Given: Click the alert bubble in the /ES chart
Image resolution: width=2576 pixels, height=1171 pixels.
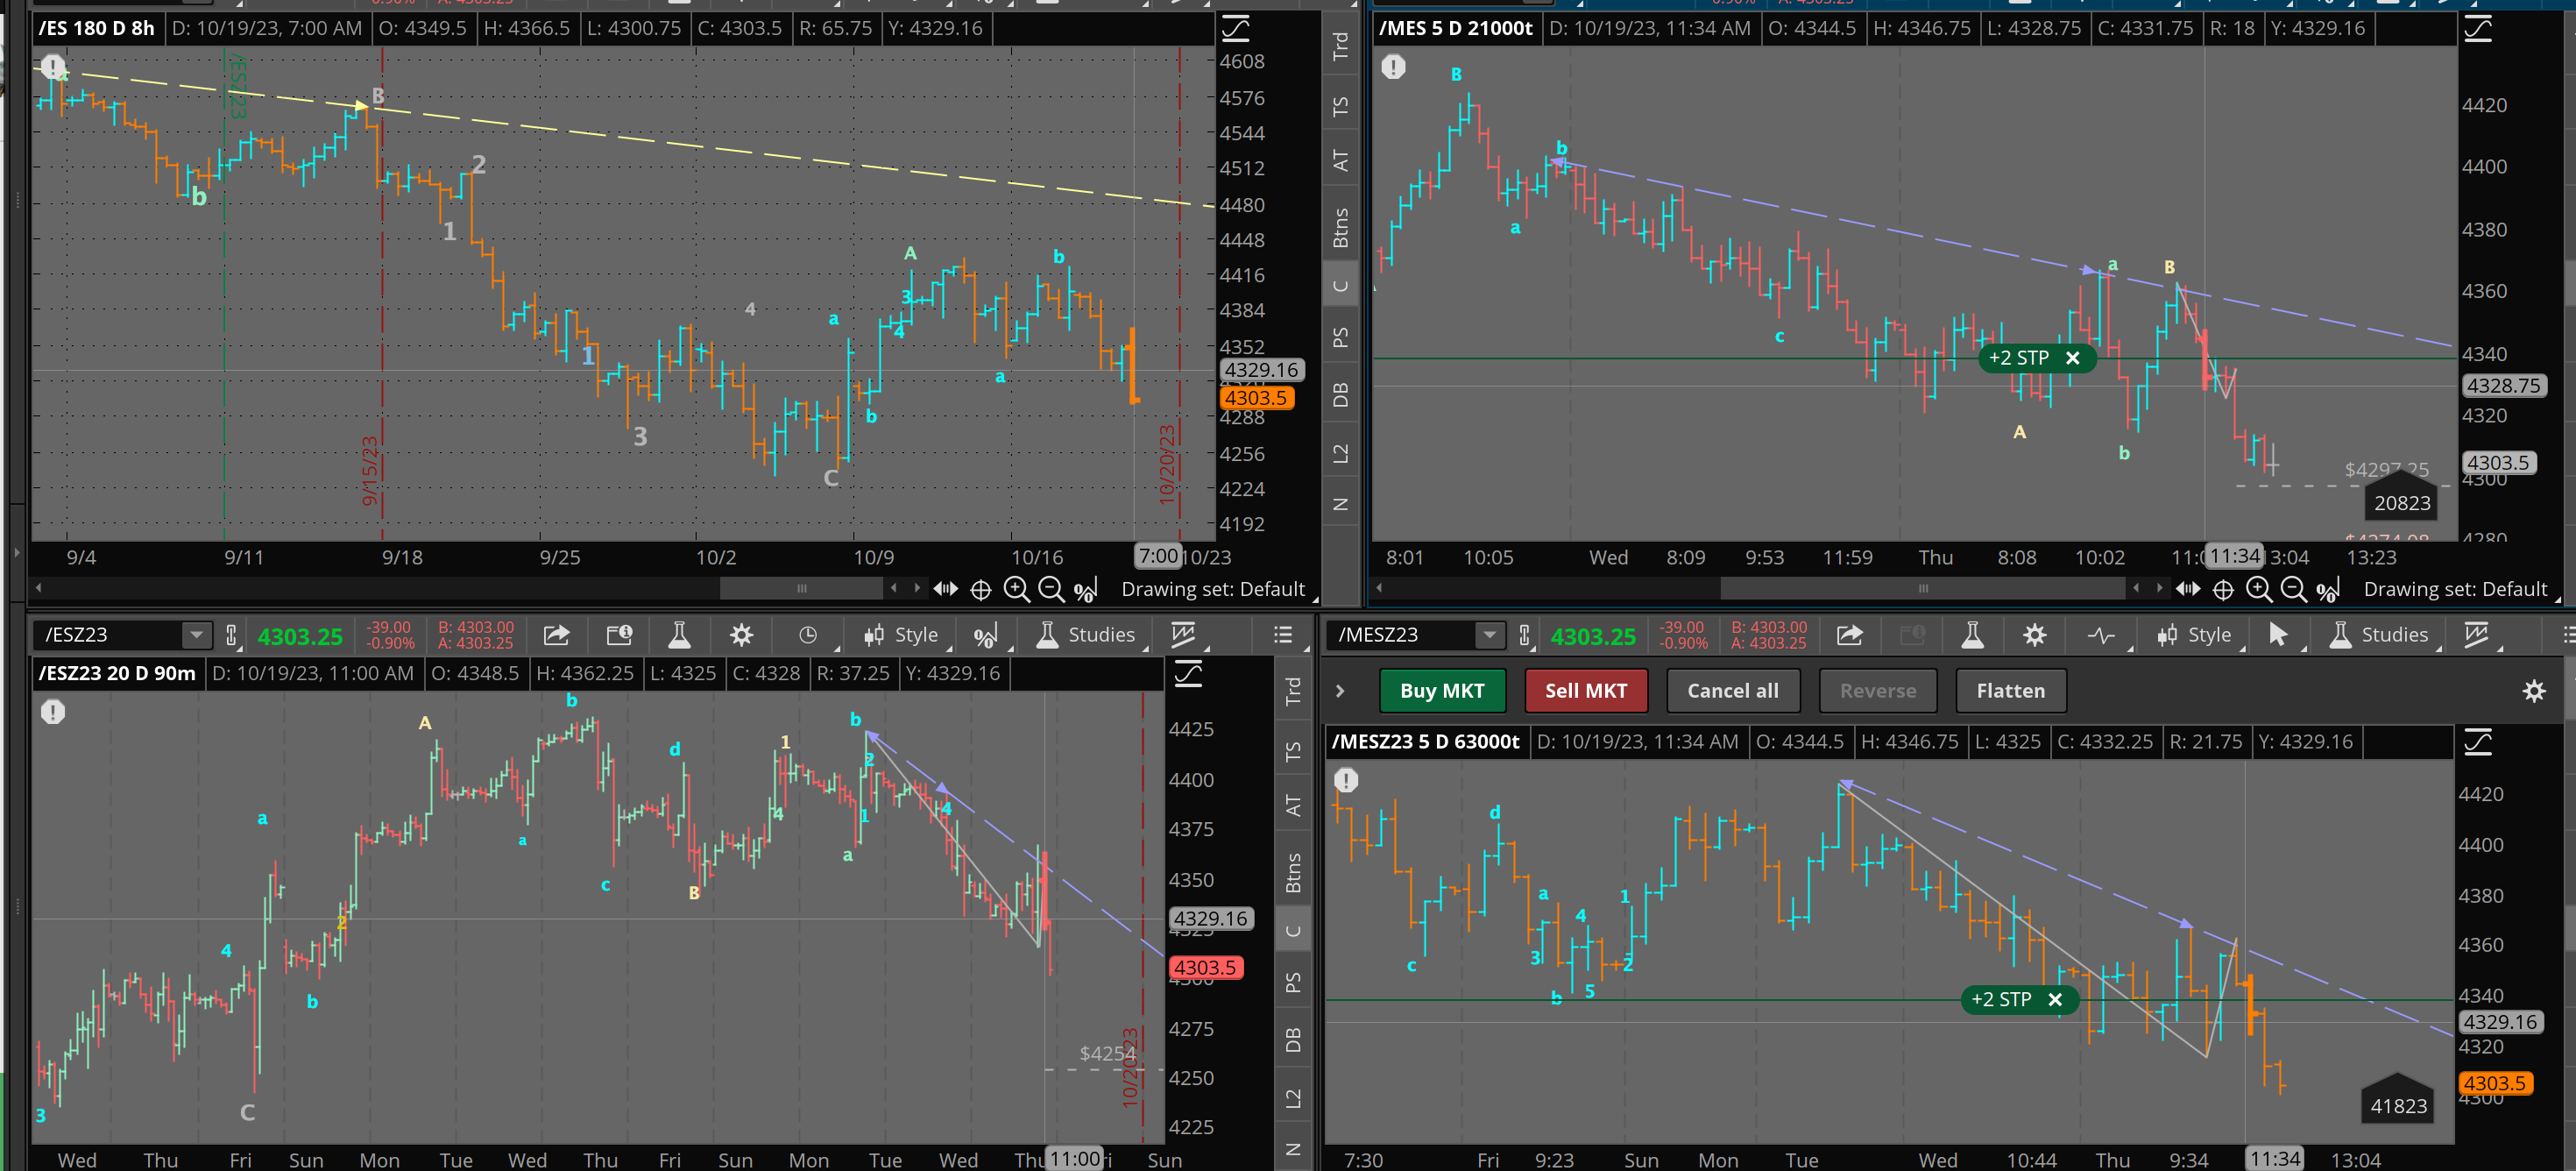Looking at the screenshot, I should (52, 68).
